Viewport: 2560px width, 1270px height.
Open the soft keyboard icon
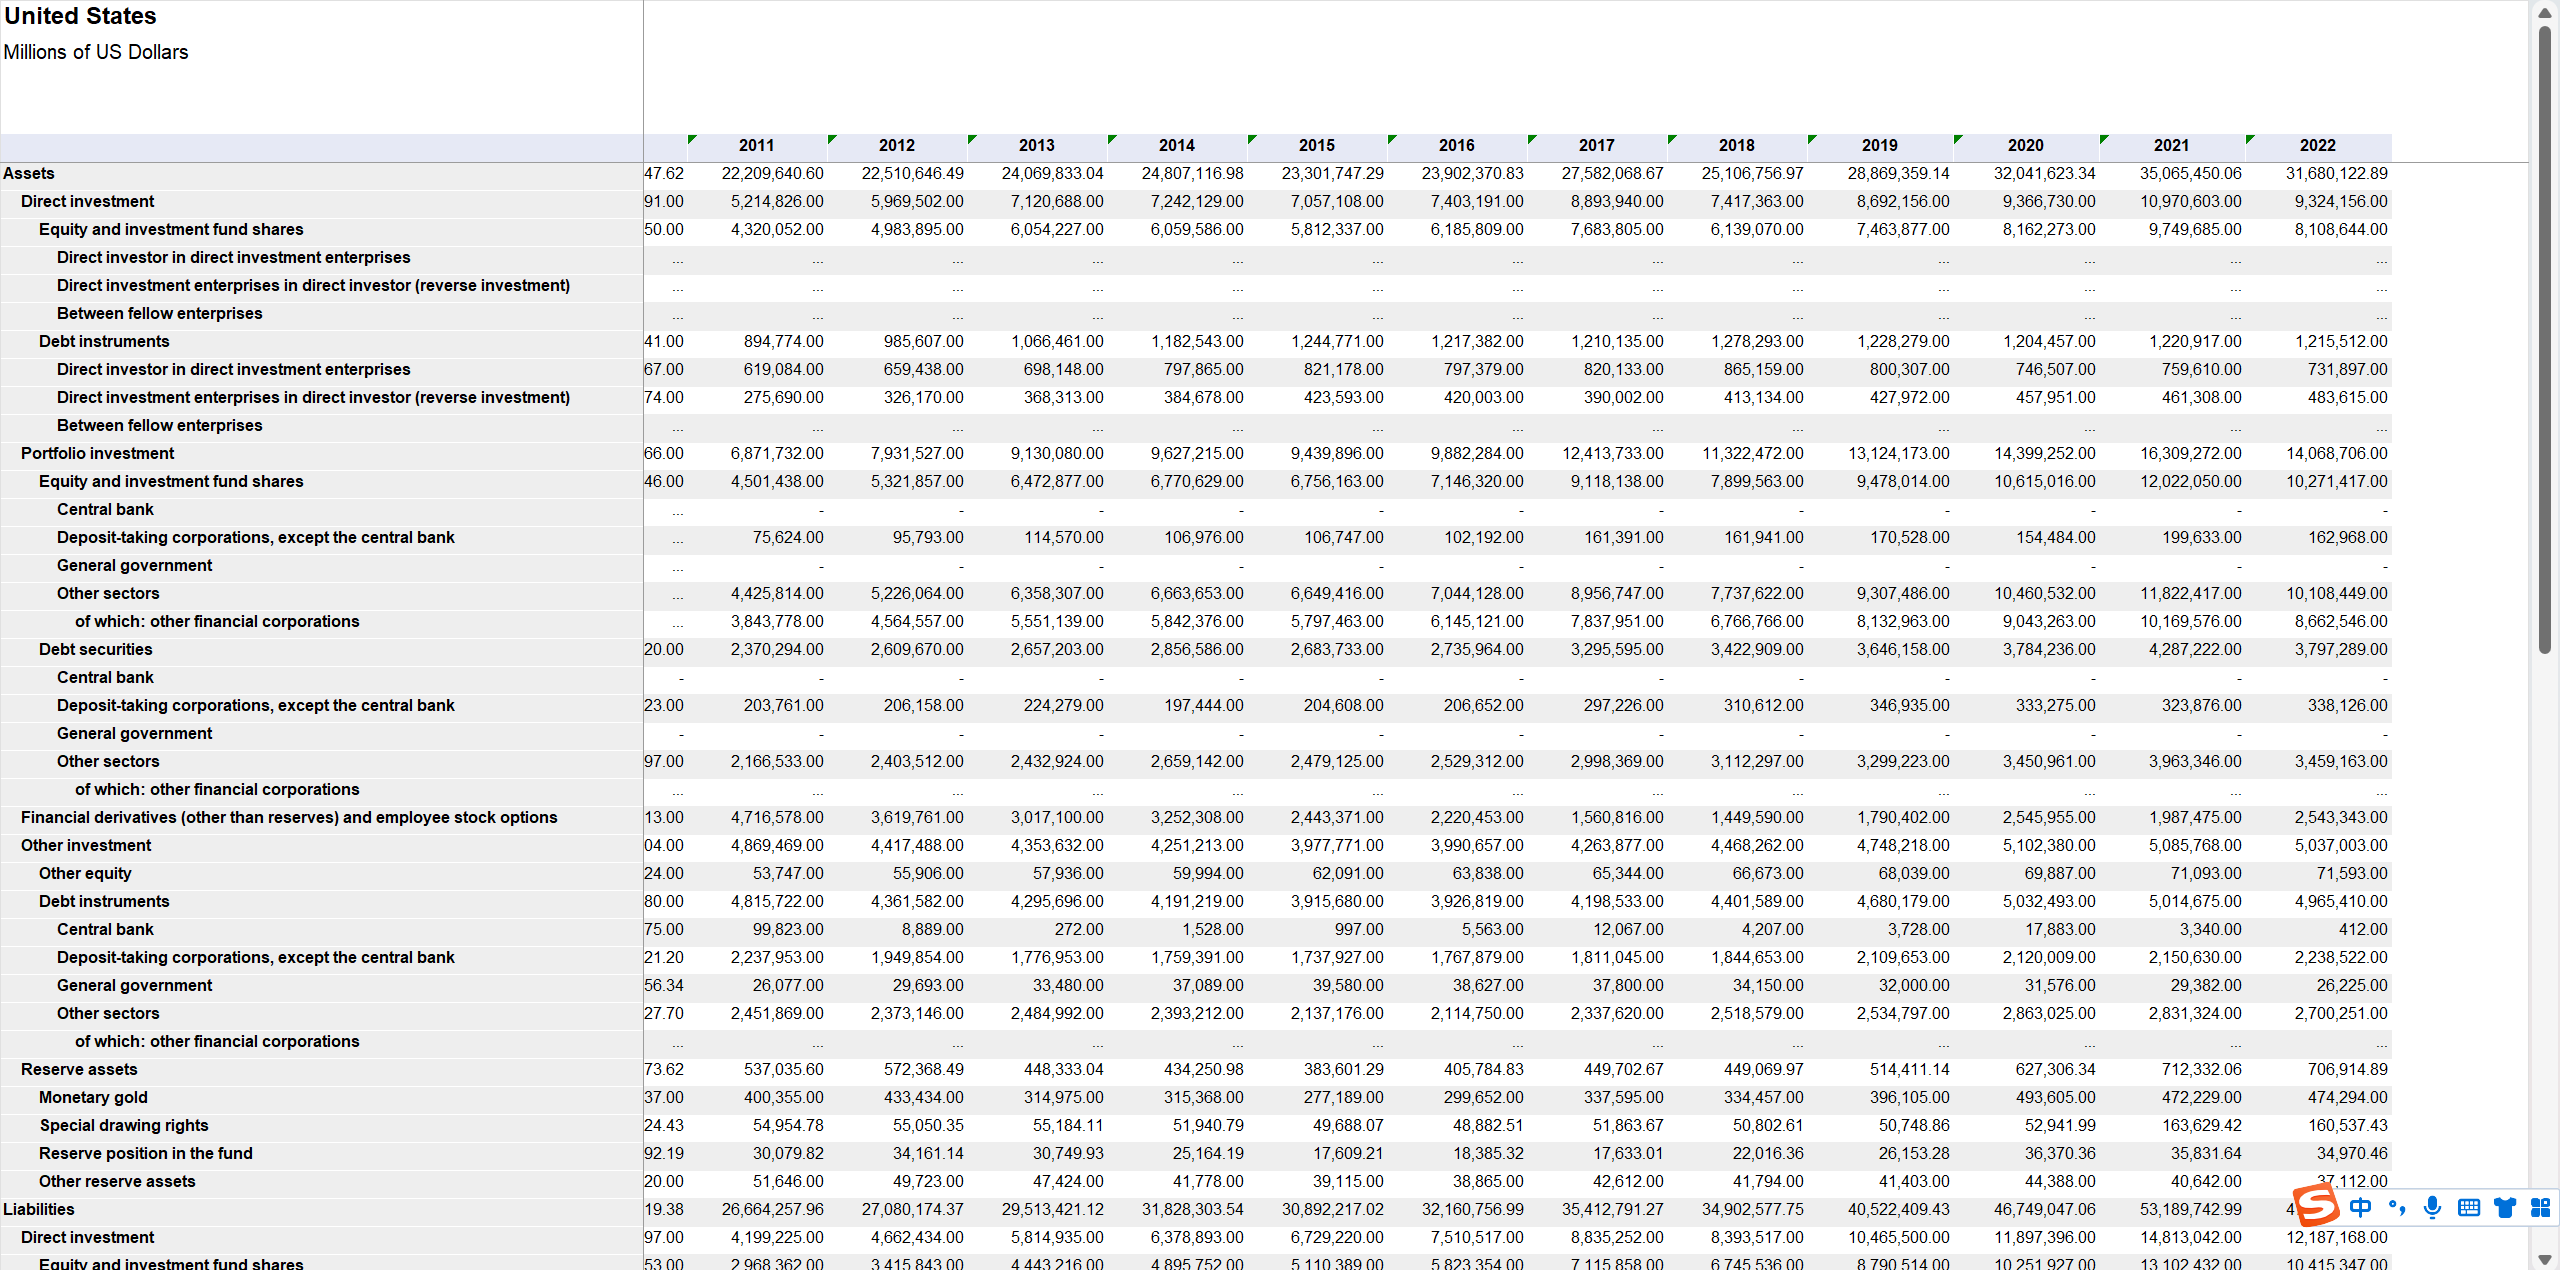pos(2469,1207)
